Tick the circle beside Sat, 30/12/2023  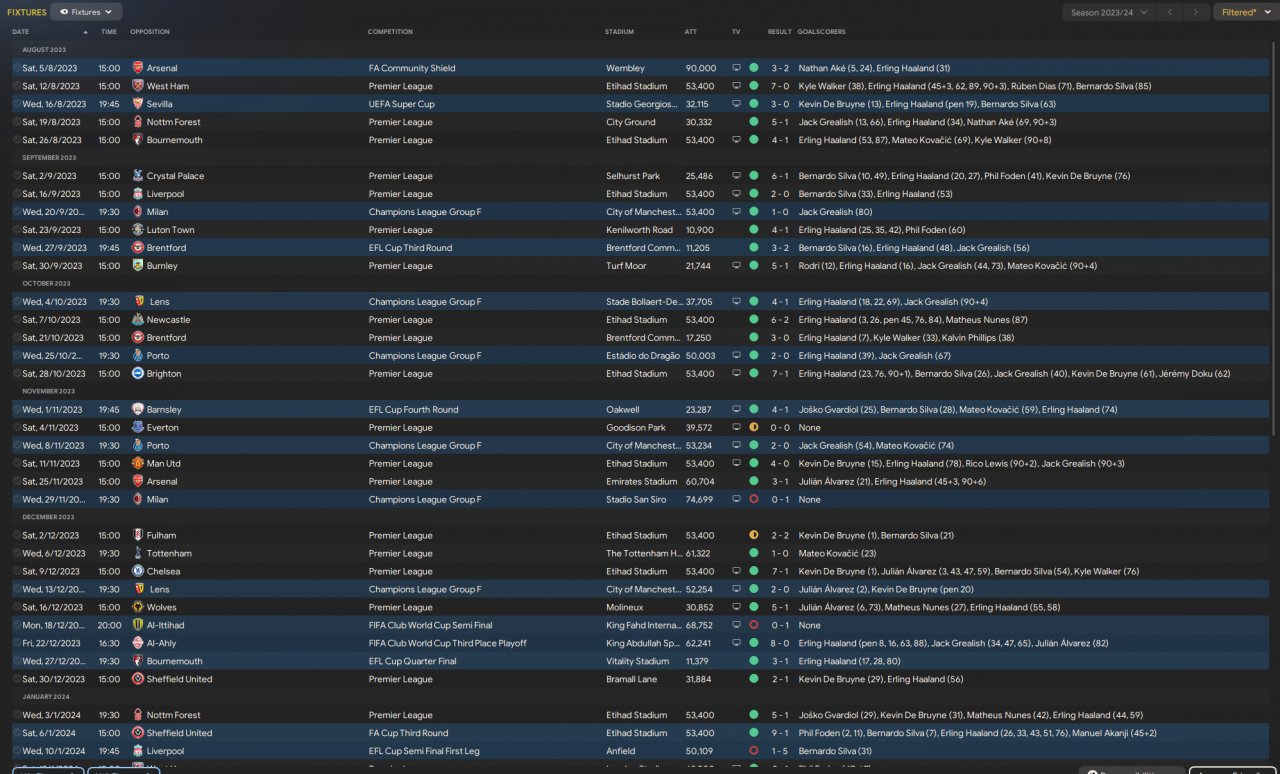pyautogui.click(x=17, y=680)
